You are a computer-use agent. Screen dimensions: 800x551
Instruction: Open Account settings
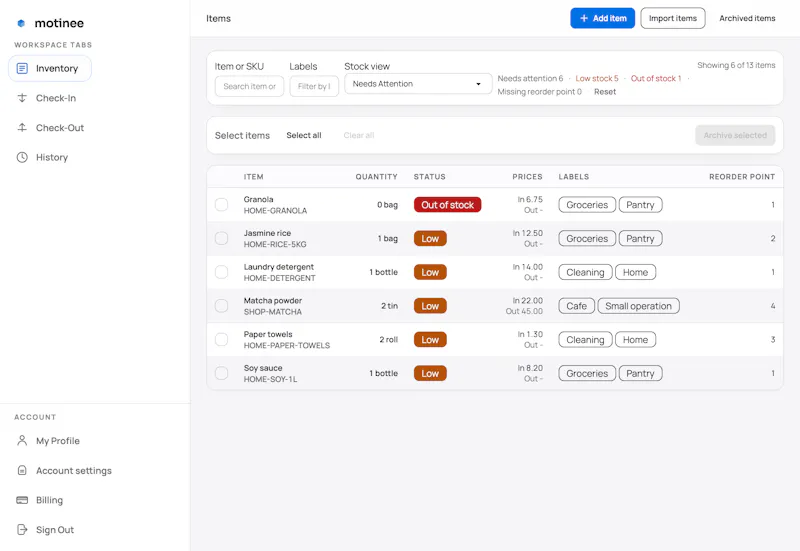(73, 470)
